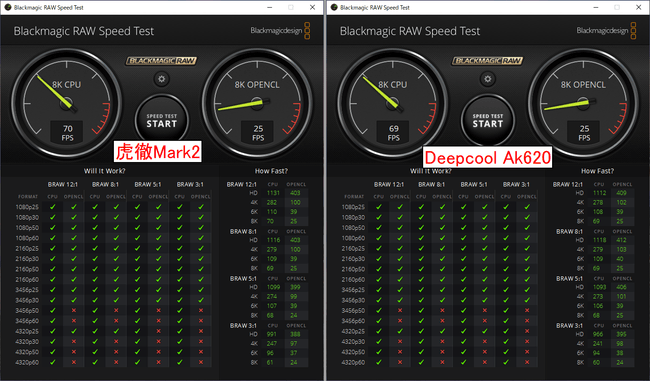Click 4320p60 BRAW 12:1 CPU checkmark, right window
Viewport: 650px width, 381px height.
tap(379, 362)
